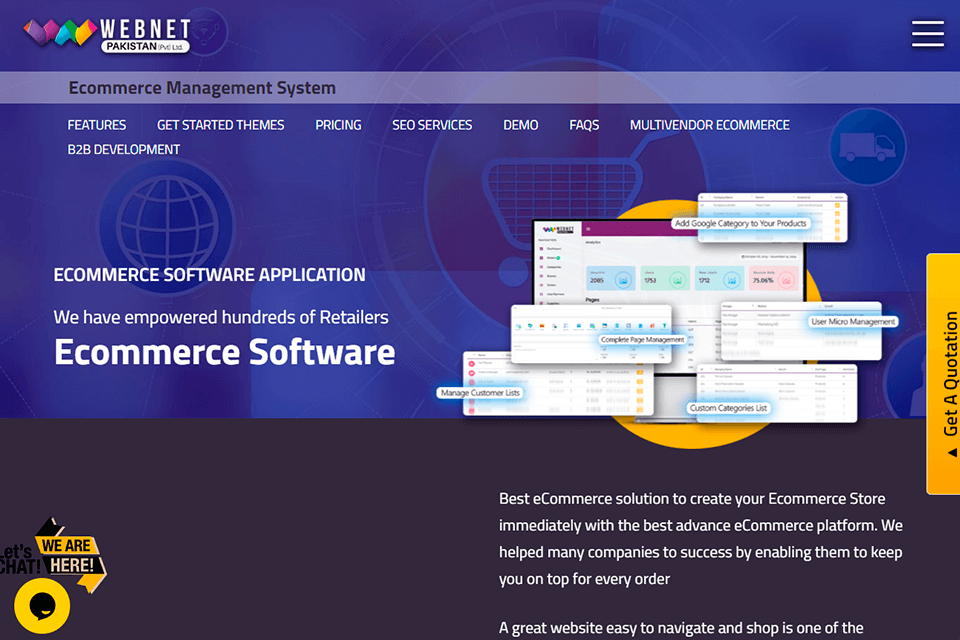Click the Add Google Category to Your Products label
The width and height of the screenshot is (960, 640).
tap(741, 224)
